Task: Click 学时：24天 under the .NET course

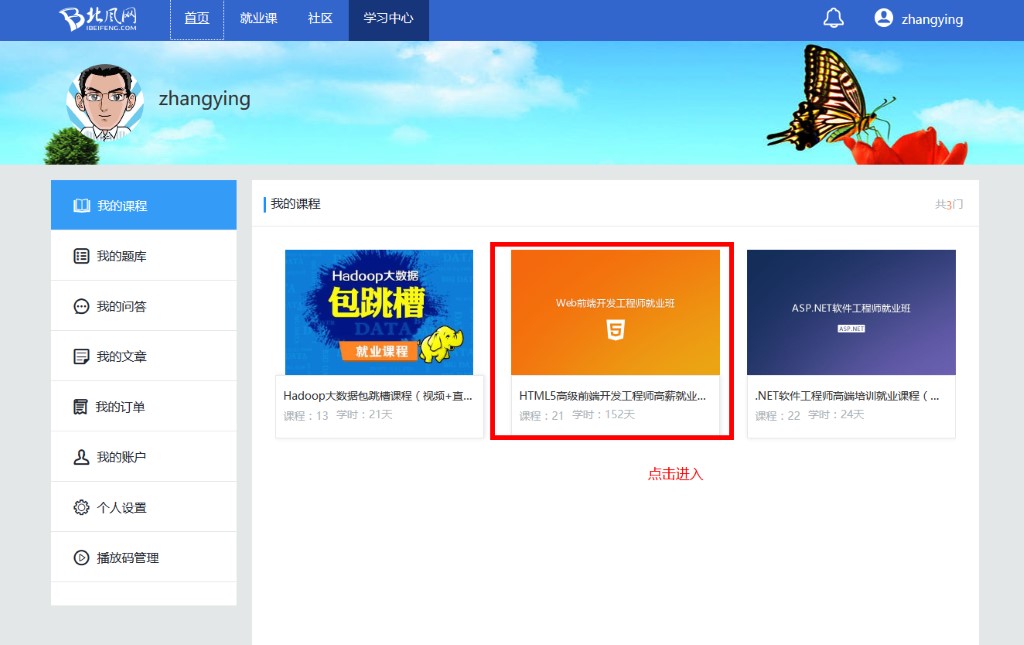Action: [x=836, y=415]
